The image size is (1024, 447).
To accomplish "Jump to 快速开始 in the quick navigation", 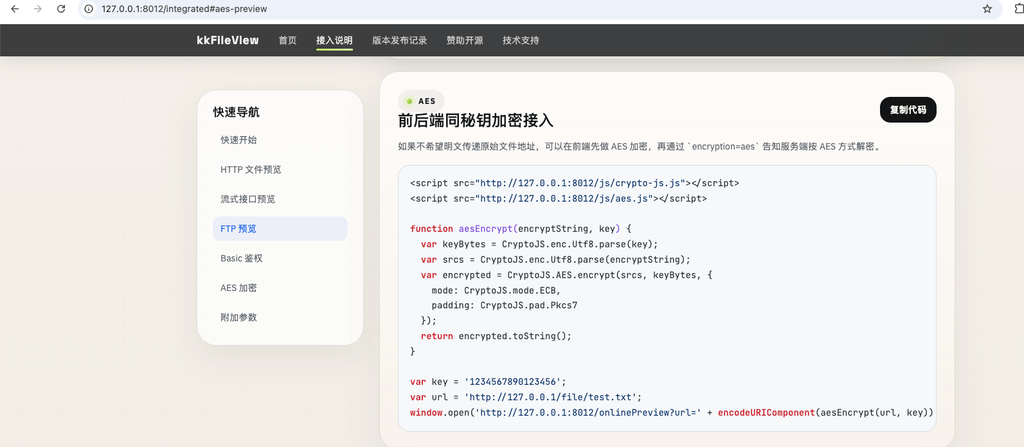I will click(280, 140).
